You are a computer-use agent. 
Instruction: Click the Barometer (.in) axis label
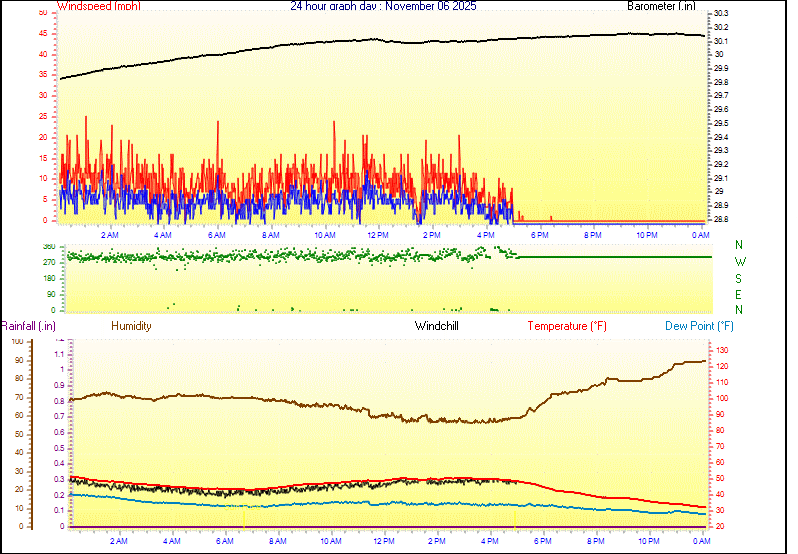pyautogui.click(x=661, y=6)
